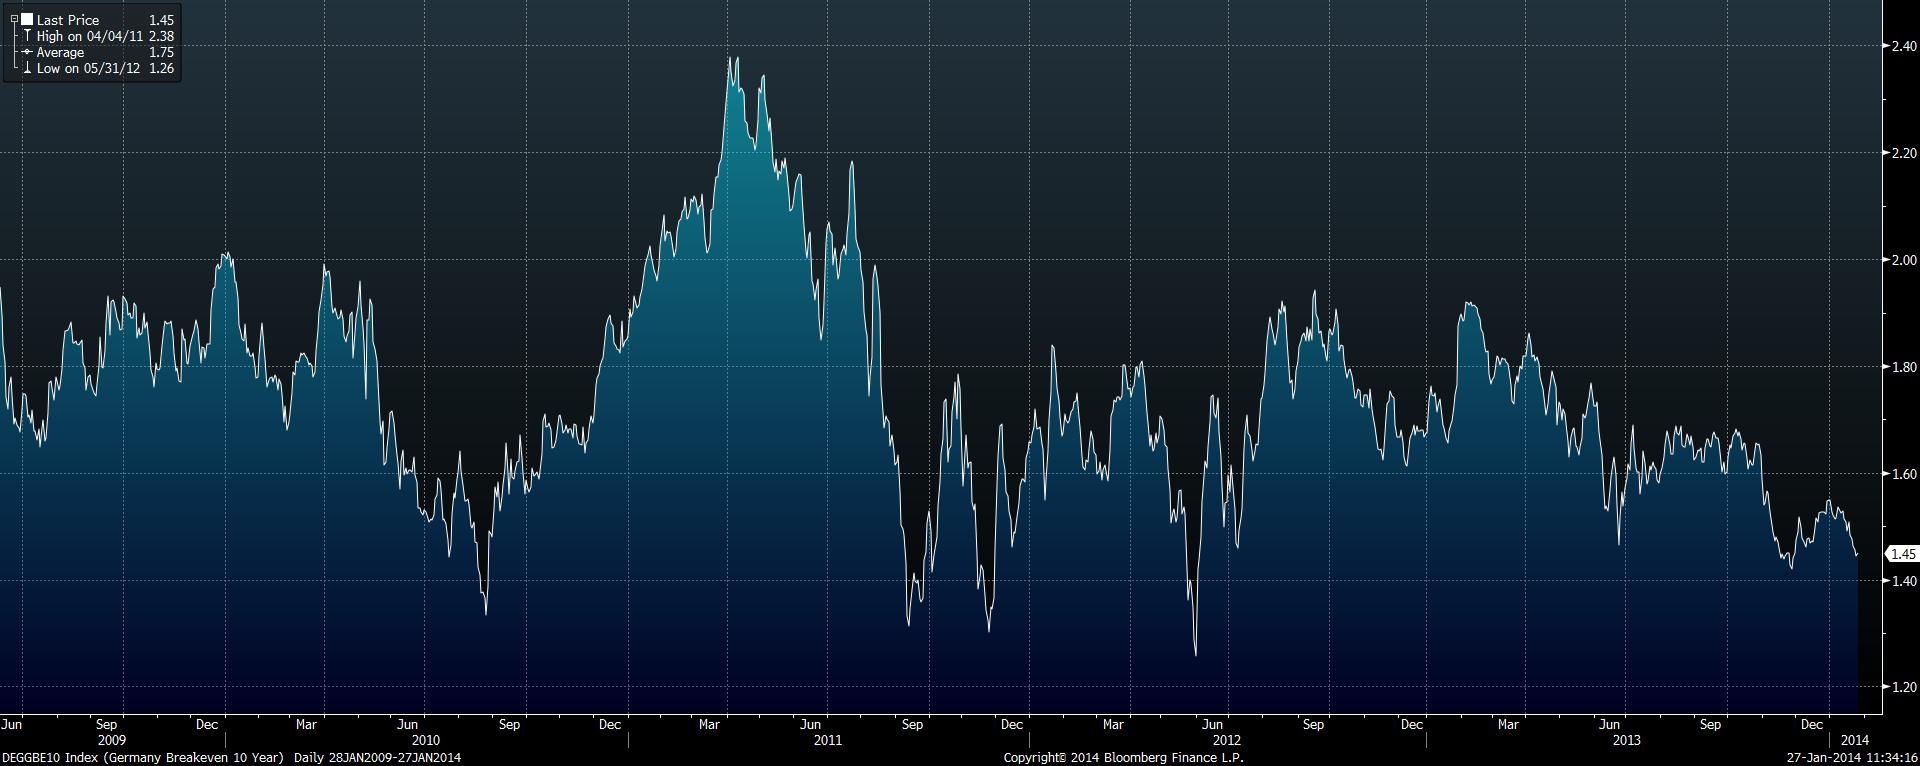1920x766 pixels.
Task: Select the Last Price legend entry
Action: click(68, 20)
